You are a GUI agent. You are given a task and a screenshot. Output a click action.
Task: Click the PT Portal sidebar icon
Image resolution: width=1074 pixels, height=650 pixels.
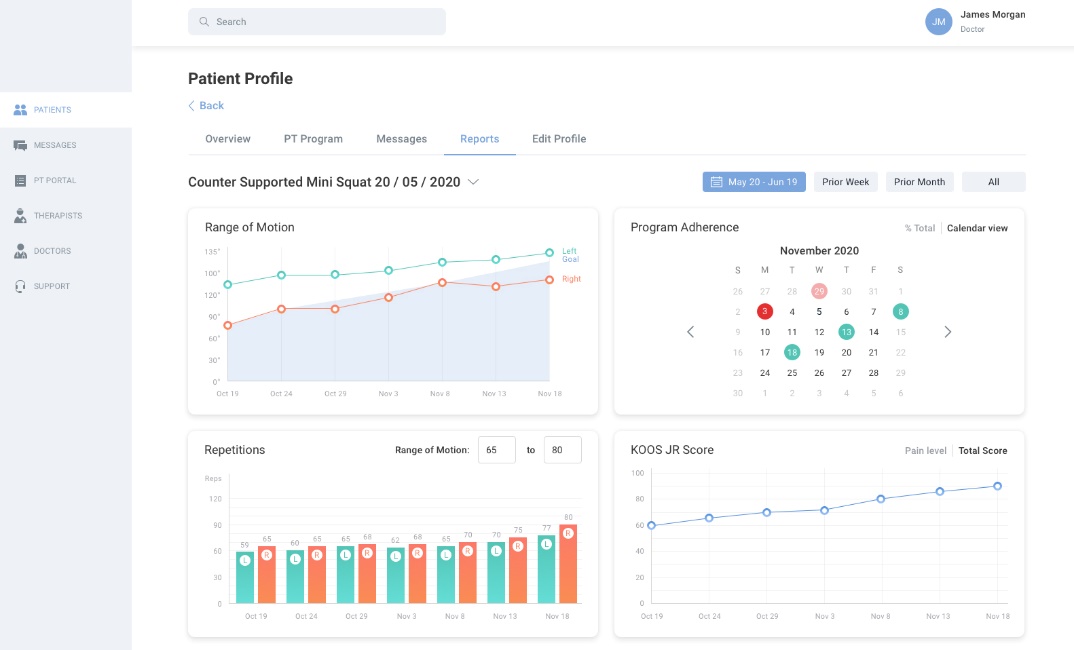20,181
